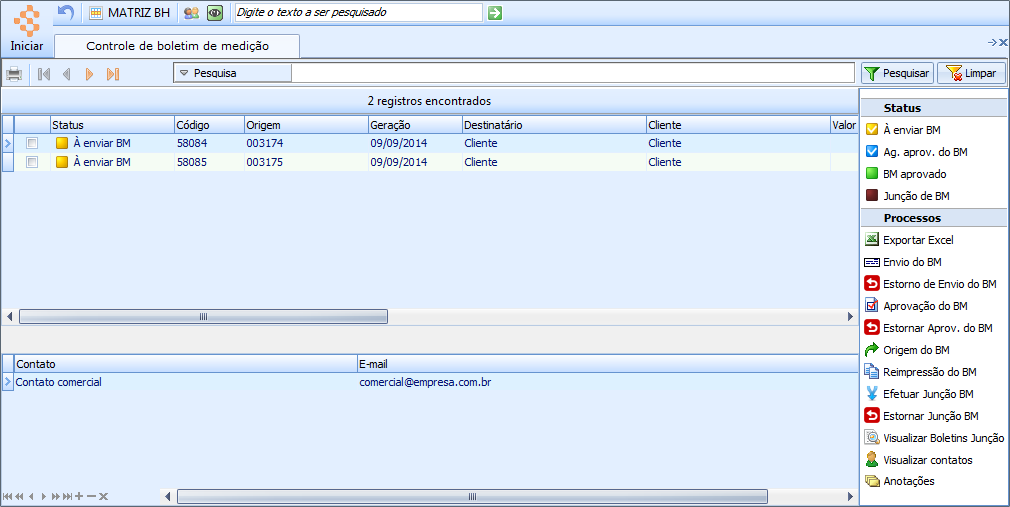Click the Iniciar logo button
Viewport: 1010px width, 507px height.
[x=26, y=30]
